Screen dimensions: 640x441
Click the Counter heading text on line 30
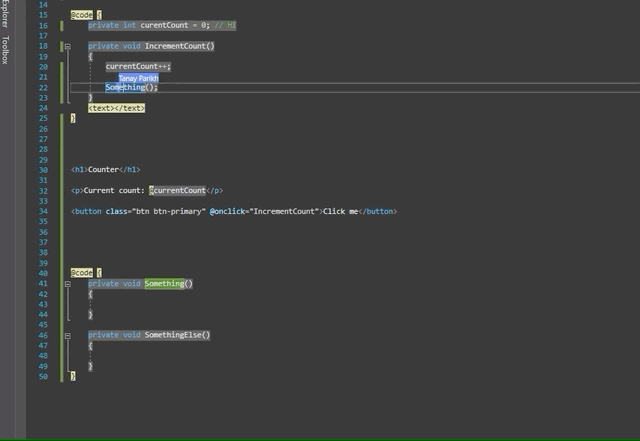click(x=103, y=169)
